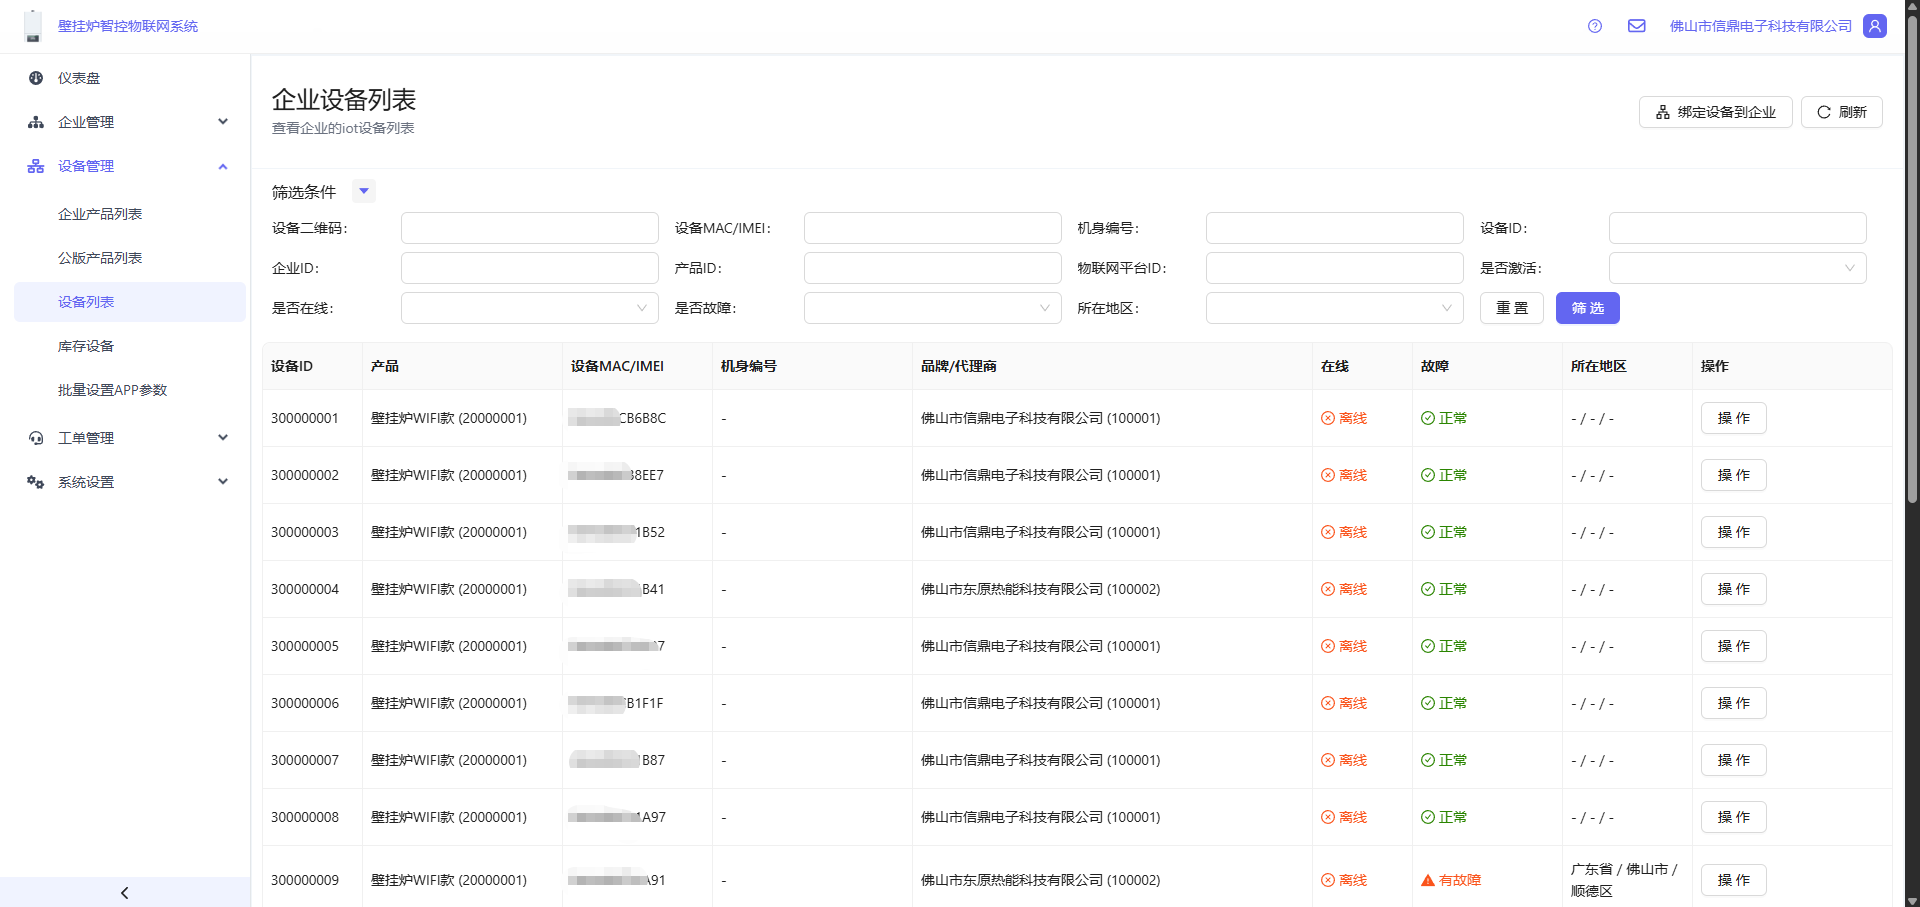Click the 系统设置 gears icon

click(x=36, y=482)
